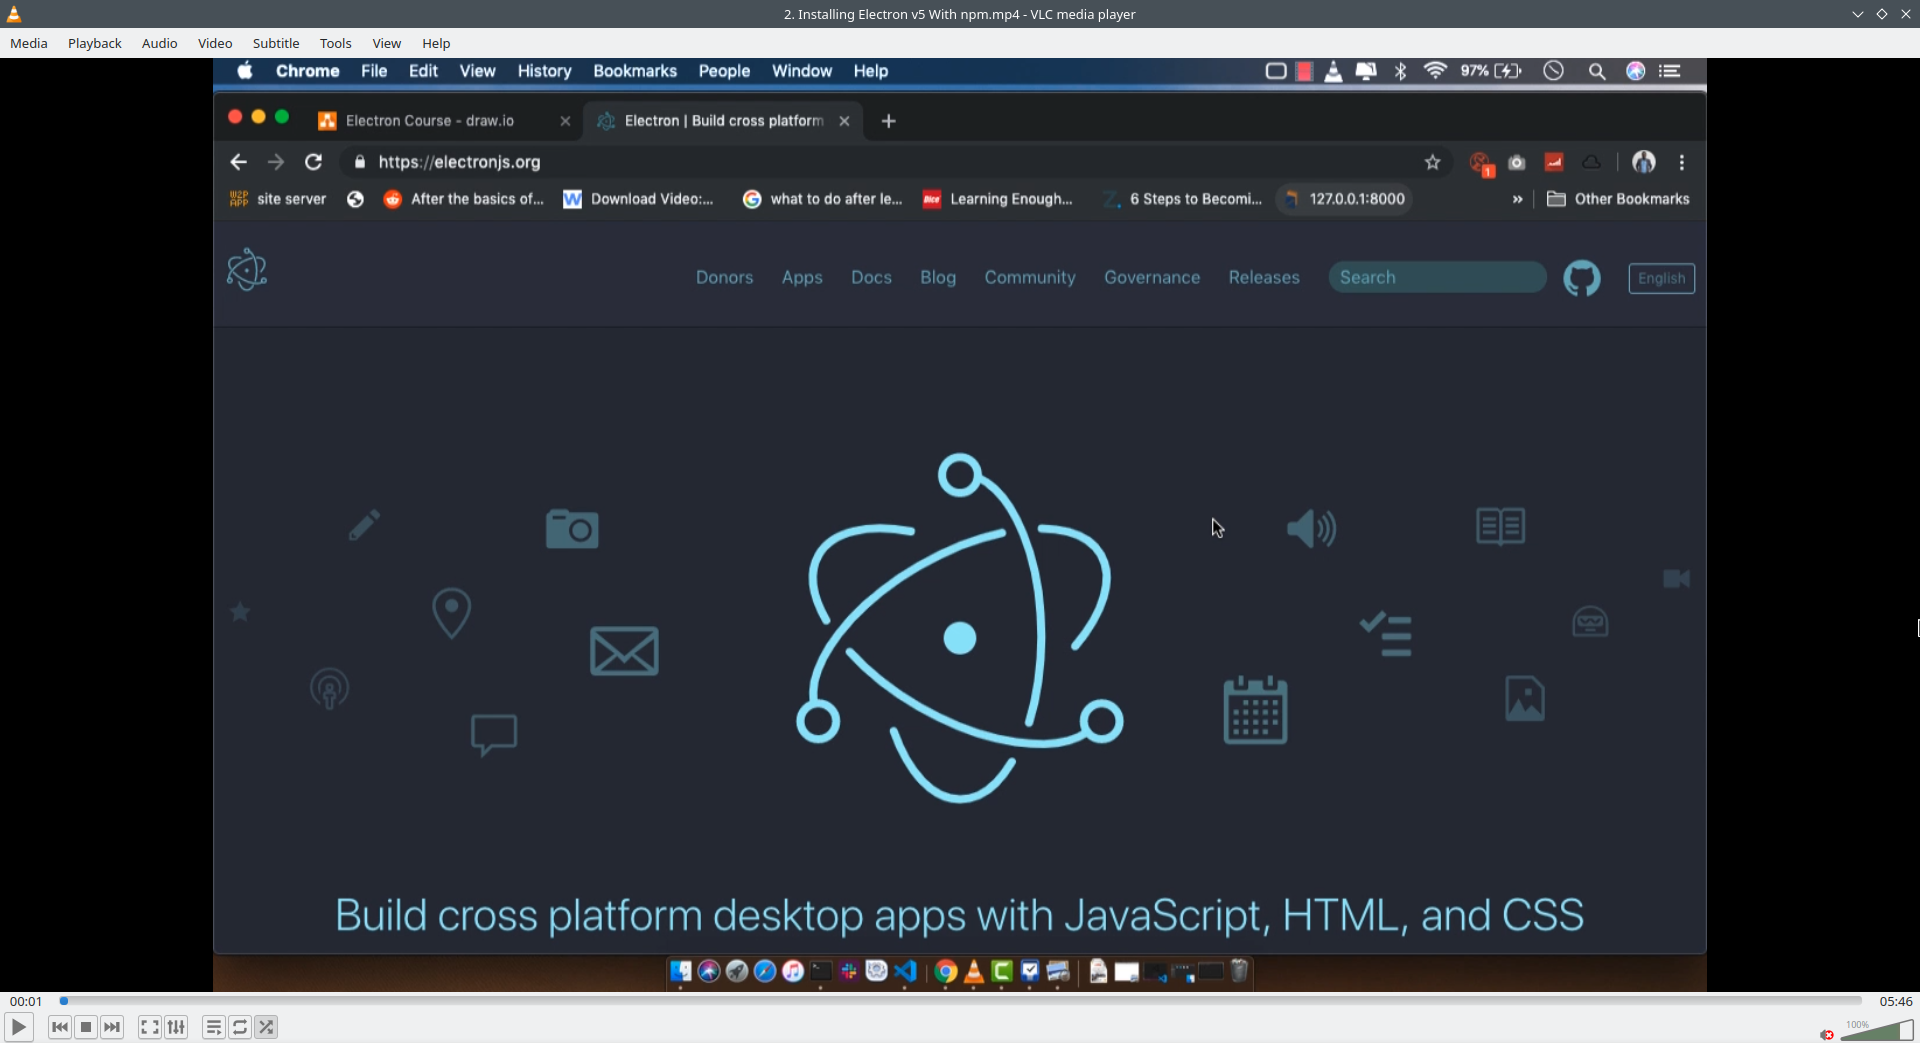Click the Bluetooth icon in the macOS menu bar
Viewport: 1920px width, 1043px height.
(x=1401, y=71)
